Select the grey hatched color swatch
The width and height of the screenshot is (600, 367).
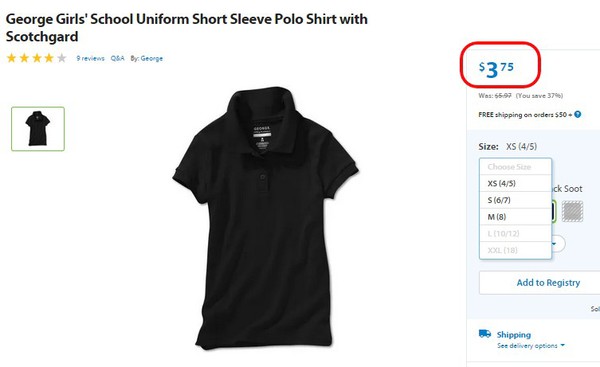click(572, 211)
